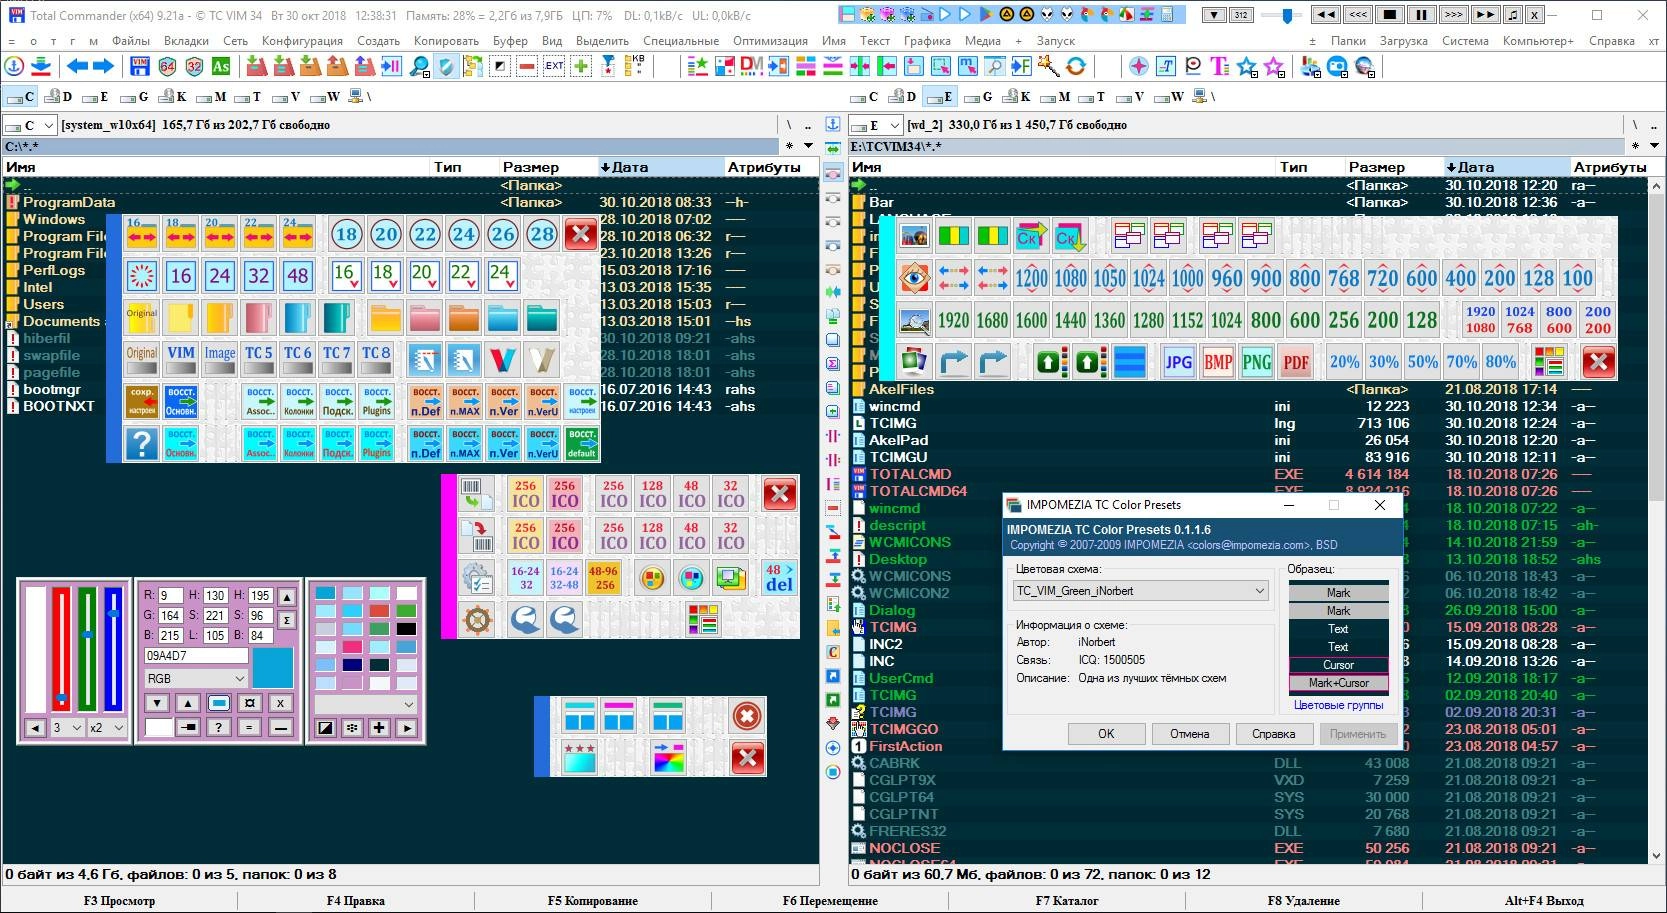Open the step value 3 dropdown
The image size is (1667, 913).
(66, 727)
